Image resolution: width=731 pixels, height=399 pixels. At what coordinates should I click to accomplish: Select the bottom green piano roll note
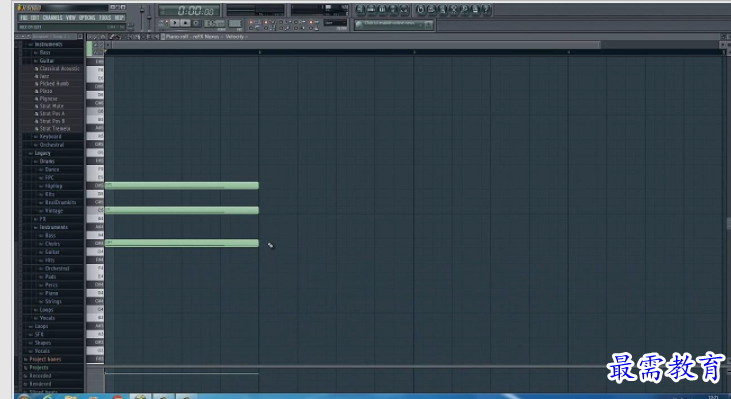(x=182, y=243)
